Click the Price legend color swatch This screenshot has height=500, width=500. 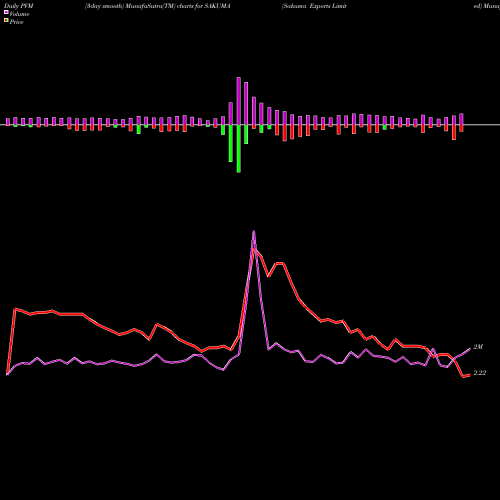click(x=6, y=21)
